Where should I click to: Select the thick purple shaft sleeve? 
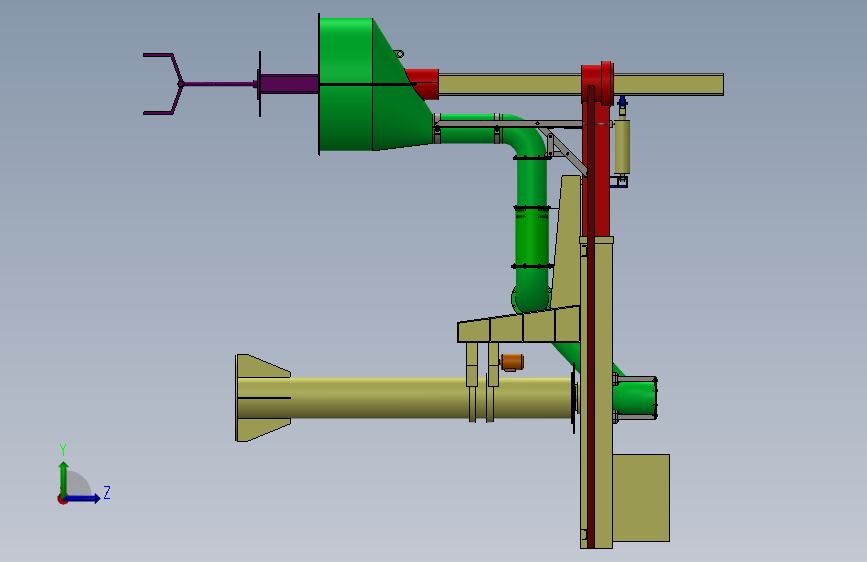point(289,84)
